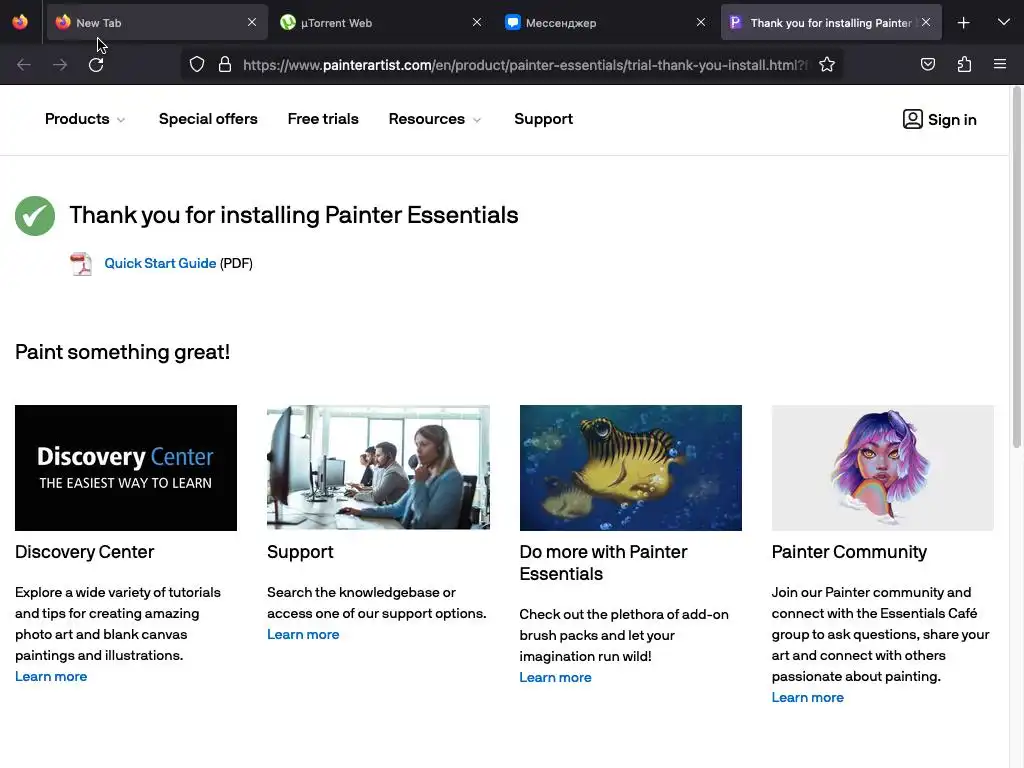Click the Firefox View icon
Screen dimensions: 1024x768
20,22
